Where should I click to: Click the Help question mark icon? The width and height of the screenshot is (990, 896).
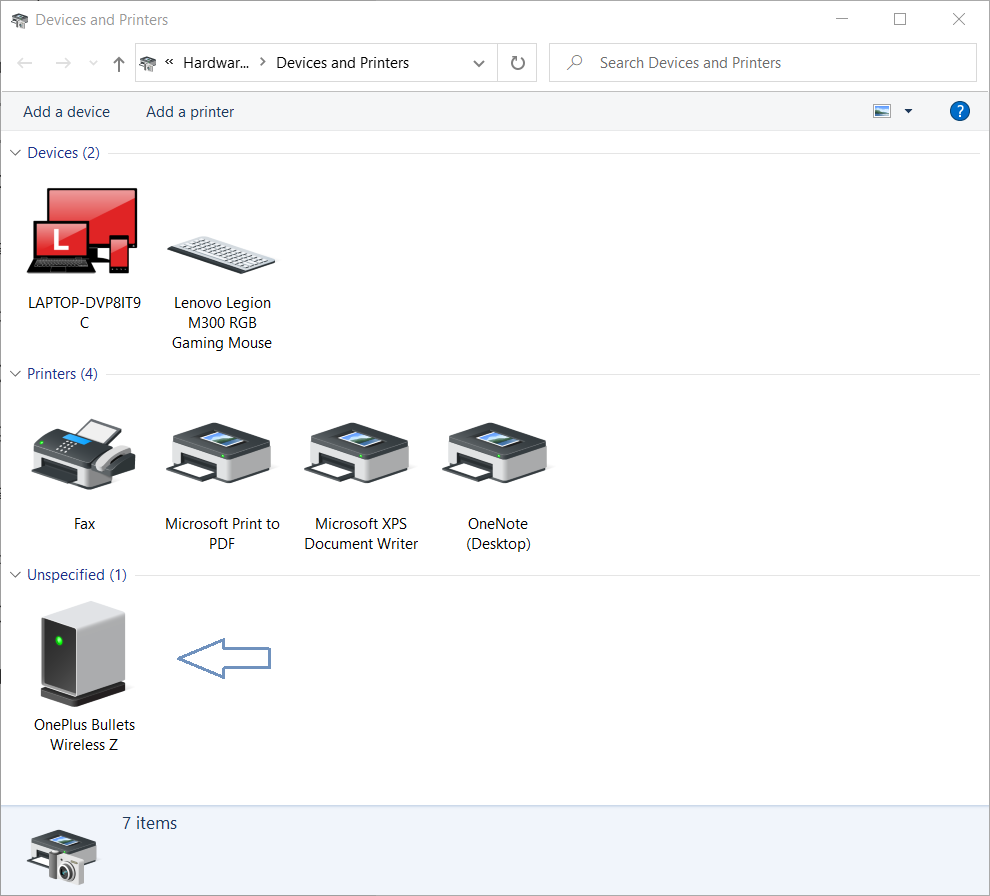pos(960,111)
